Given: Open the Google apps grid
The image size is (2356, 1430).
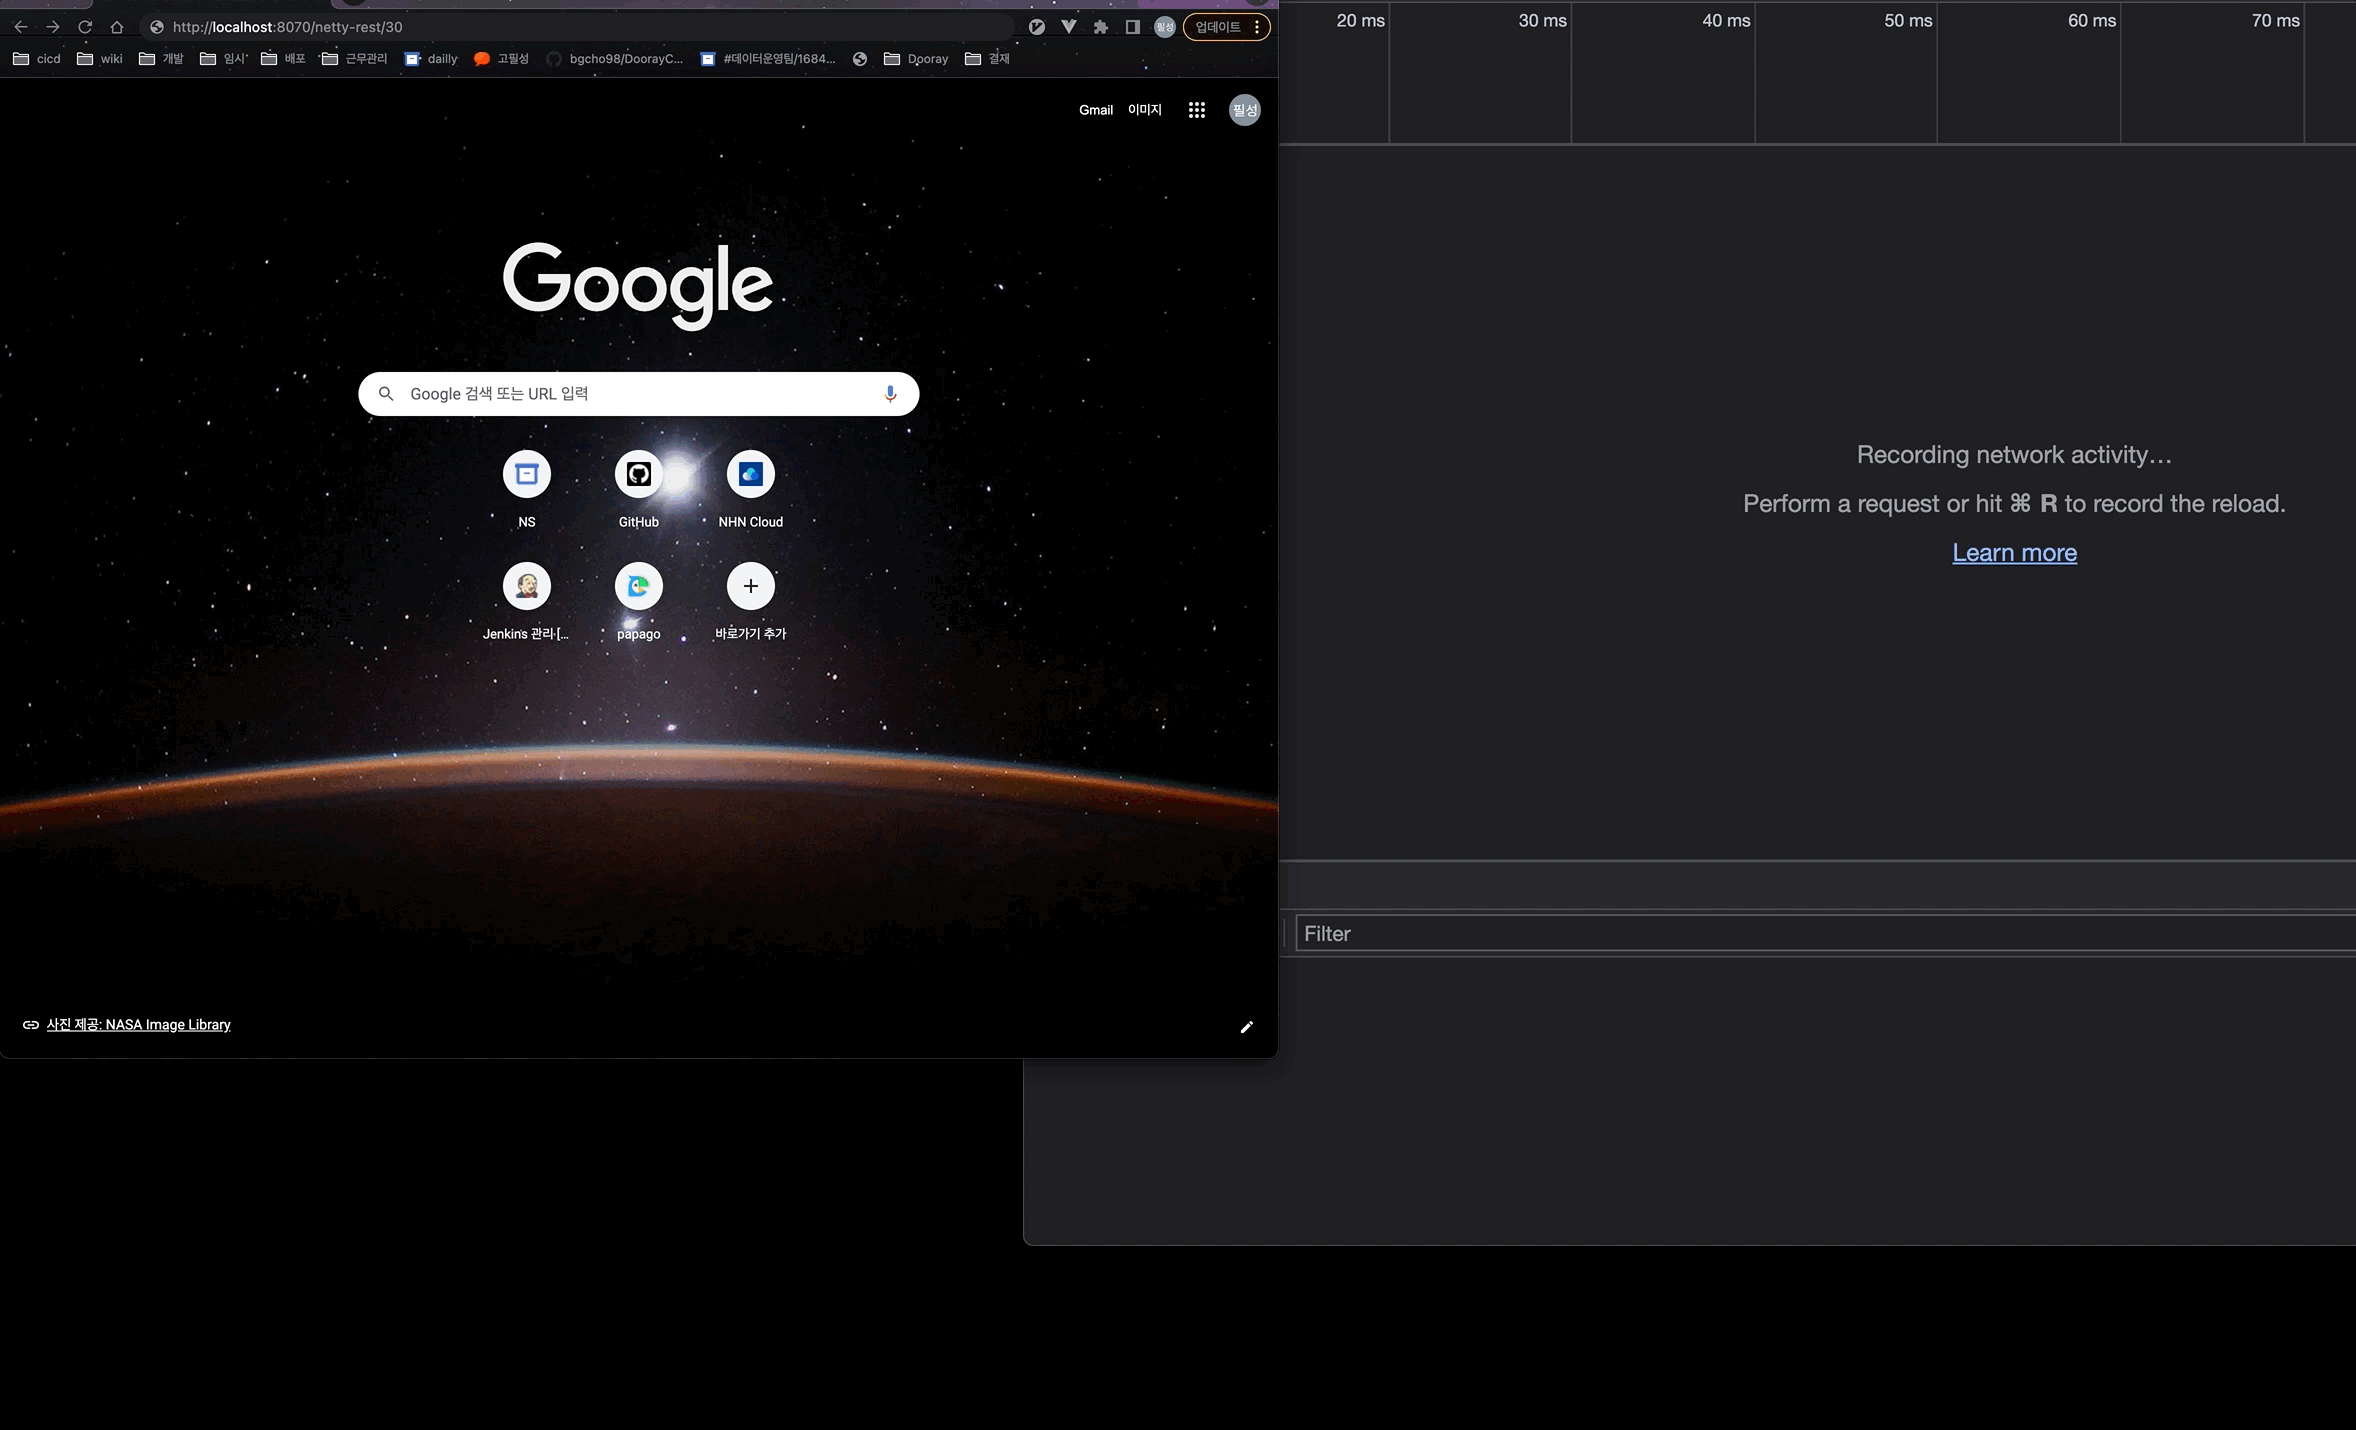Looking at the screenshot, I should pyautogui.click(x=1196, y=110).
